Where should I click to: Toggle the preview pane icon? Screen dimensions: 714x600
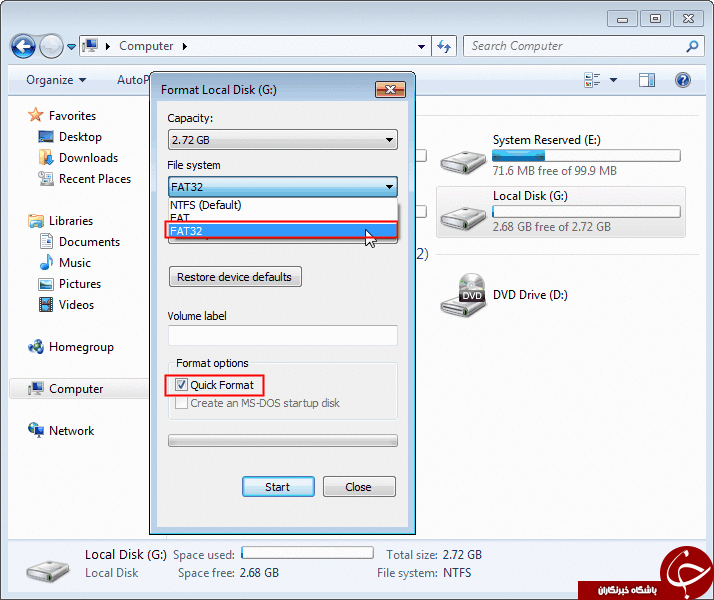(647, 80)
